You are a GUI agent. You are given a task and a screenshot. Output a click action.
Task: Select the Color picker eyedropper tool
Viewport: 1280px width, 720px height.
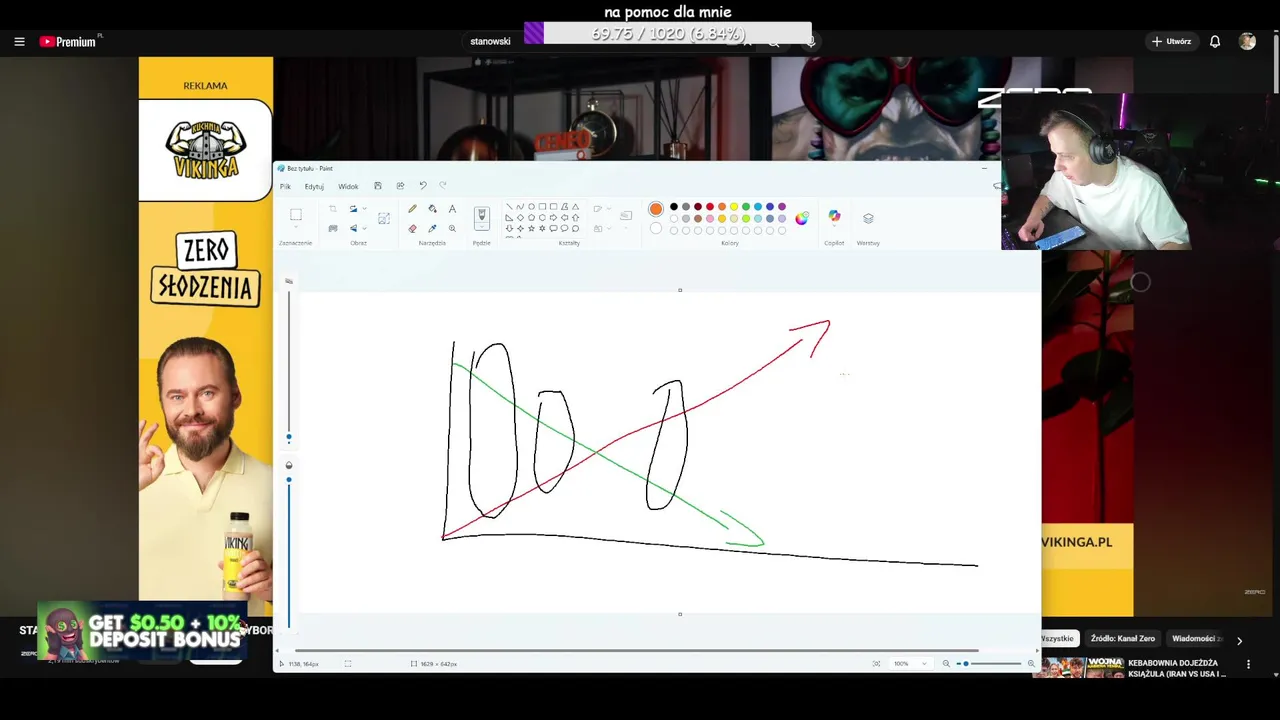pyautogui.click(x=432, y=228)
